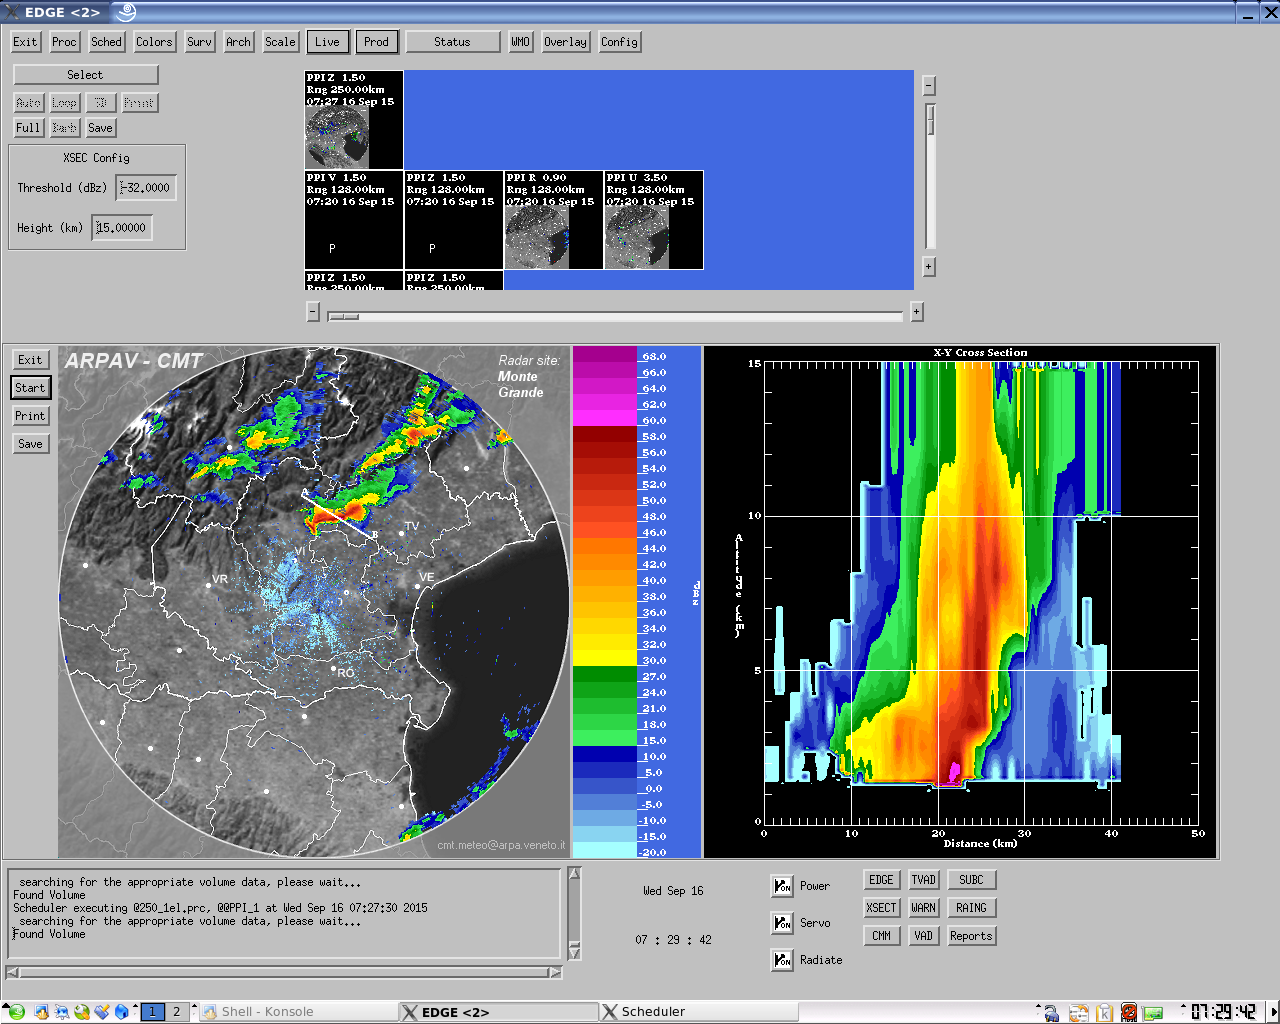Open the Config button
1280x1024 pixels.
(619, 42)
